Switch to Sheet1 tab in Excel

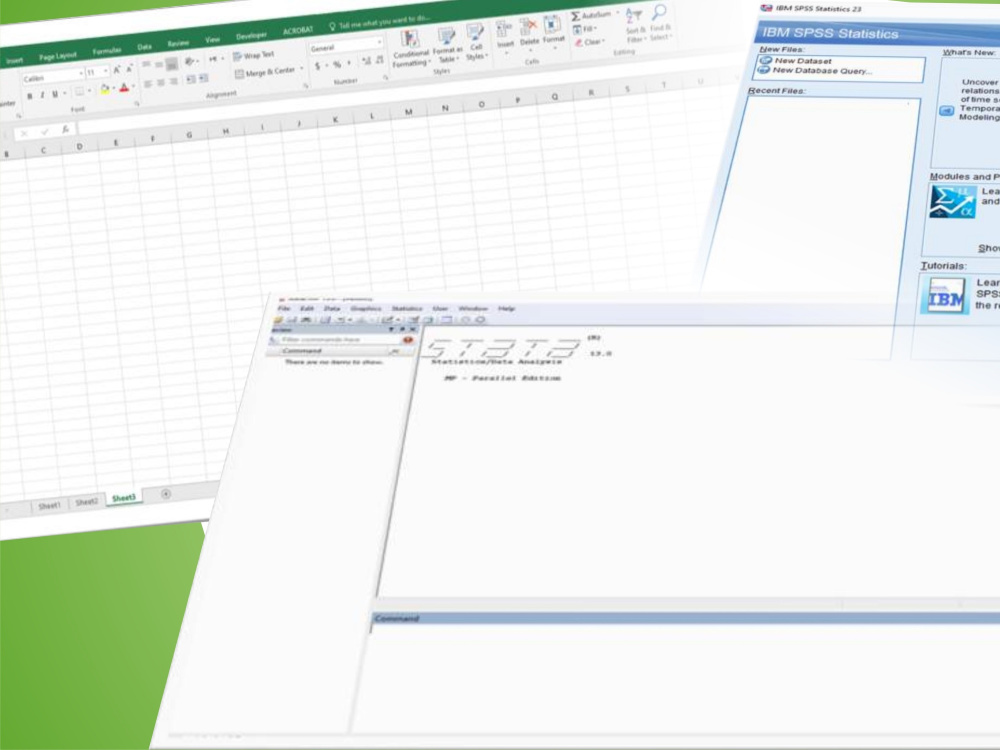coord(49,505)
